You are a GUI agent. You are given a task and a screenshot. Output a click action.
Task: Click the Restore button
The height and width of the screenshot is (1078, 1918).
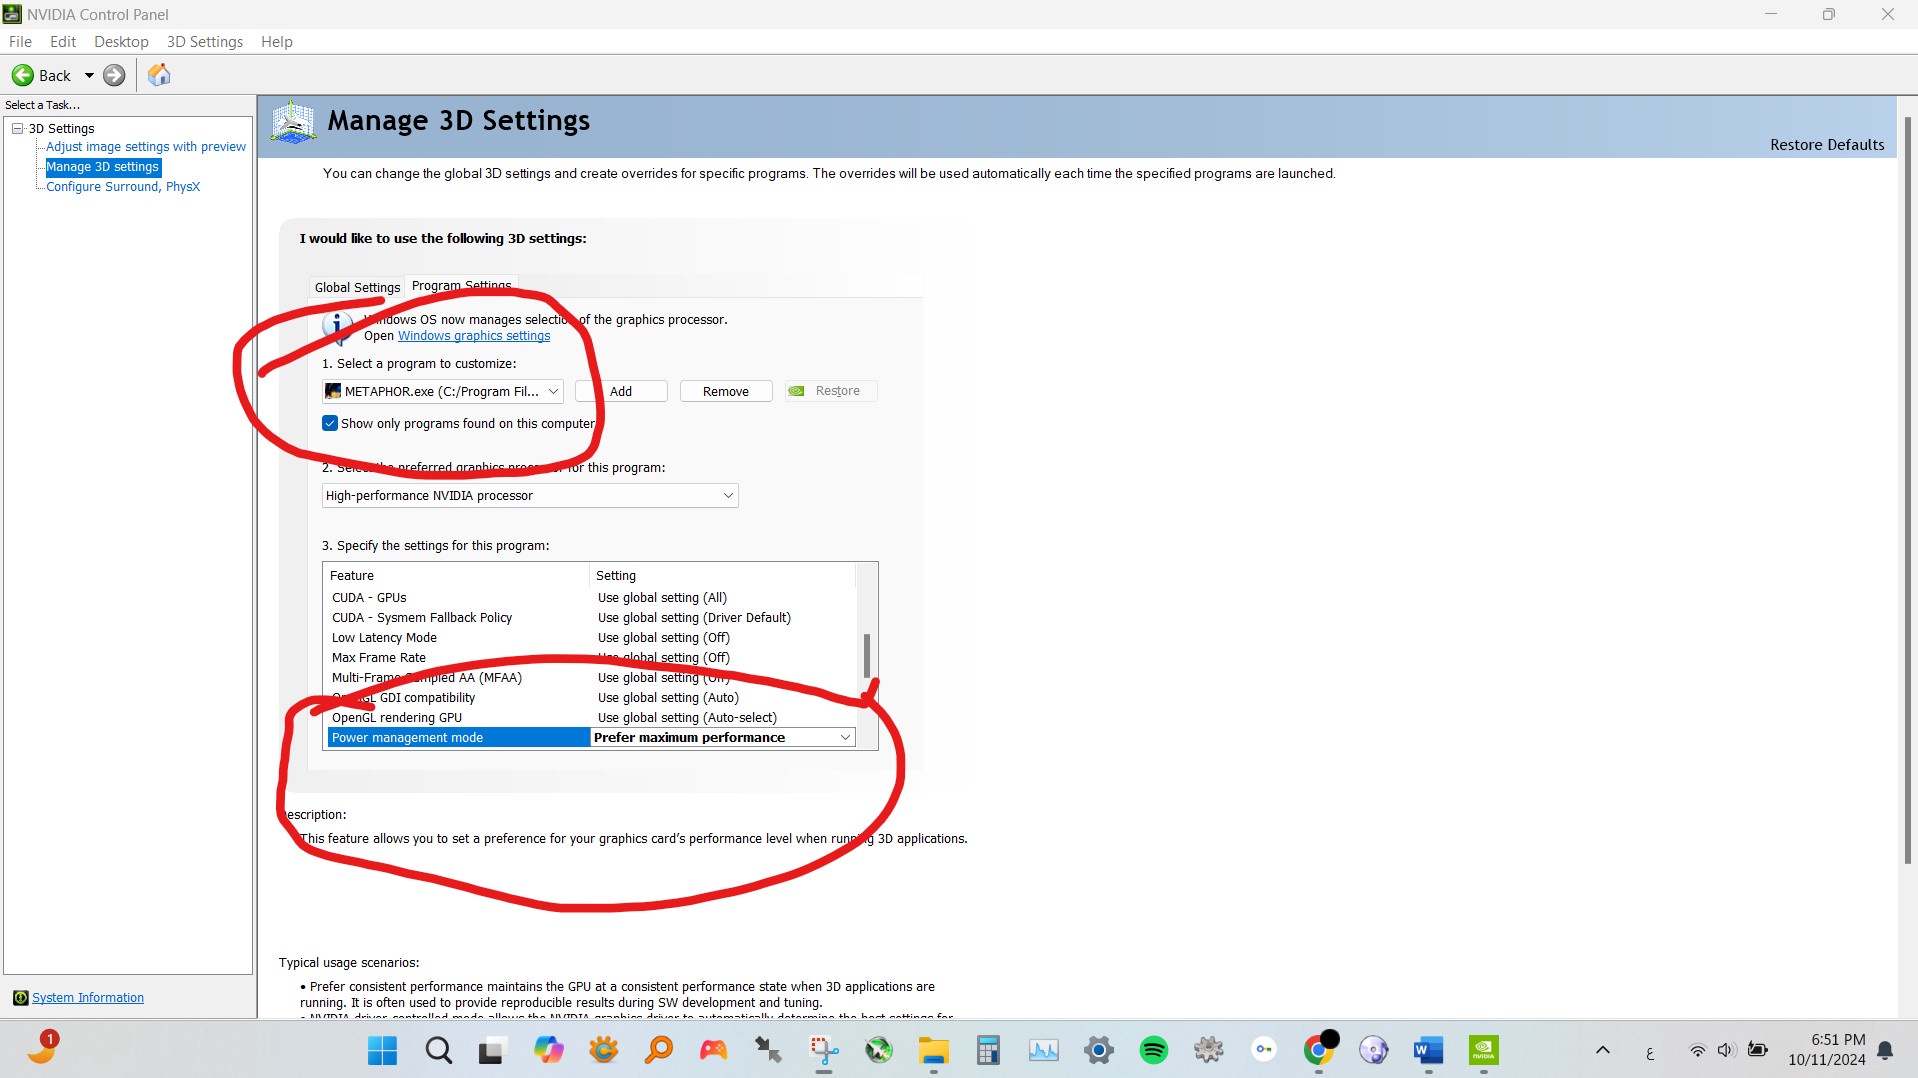click(x=831, y=391)
